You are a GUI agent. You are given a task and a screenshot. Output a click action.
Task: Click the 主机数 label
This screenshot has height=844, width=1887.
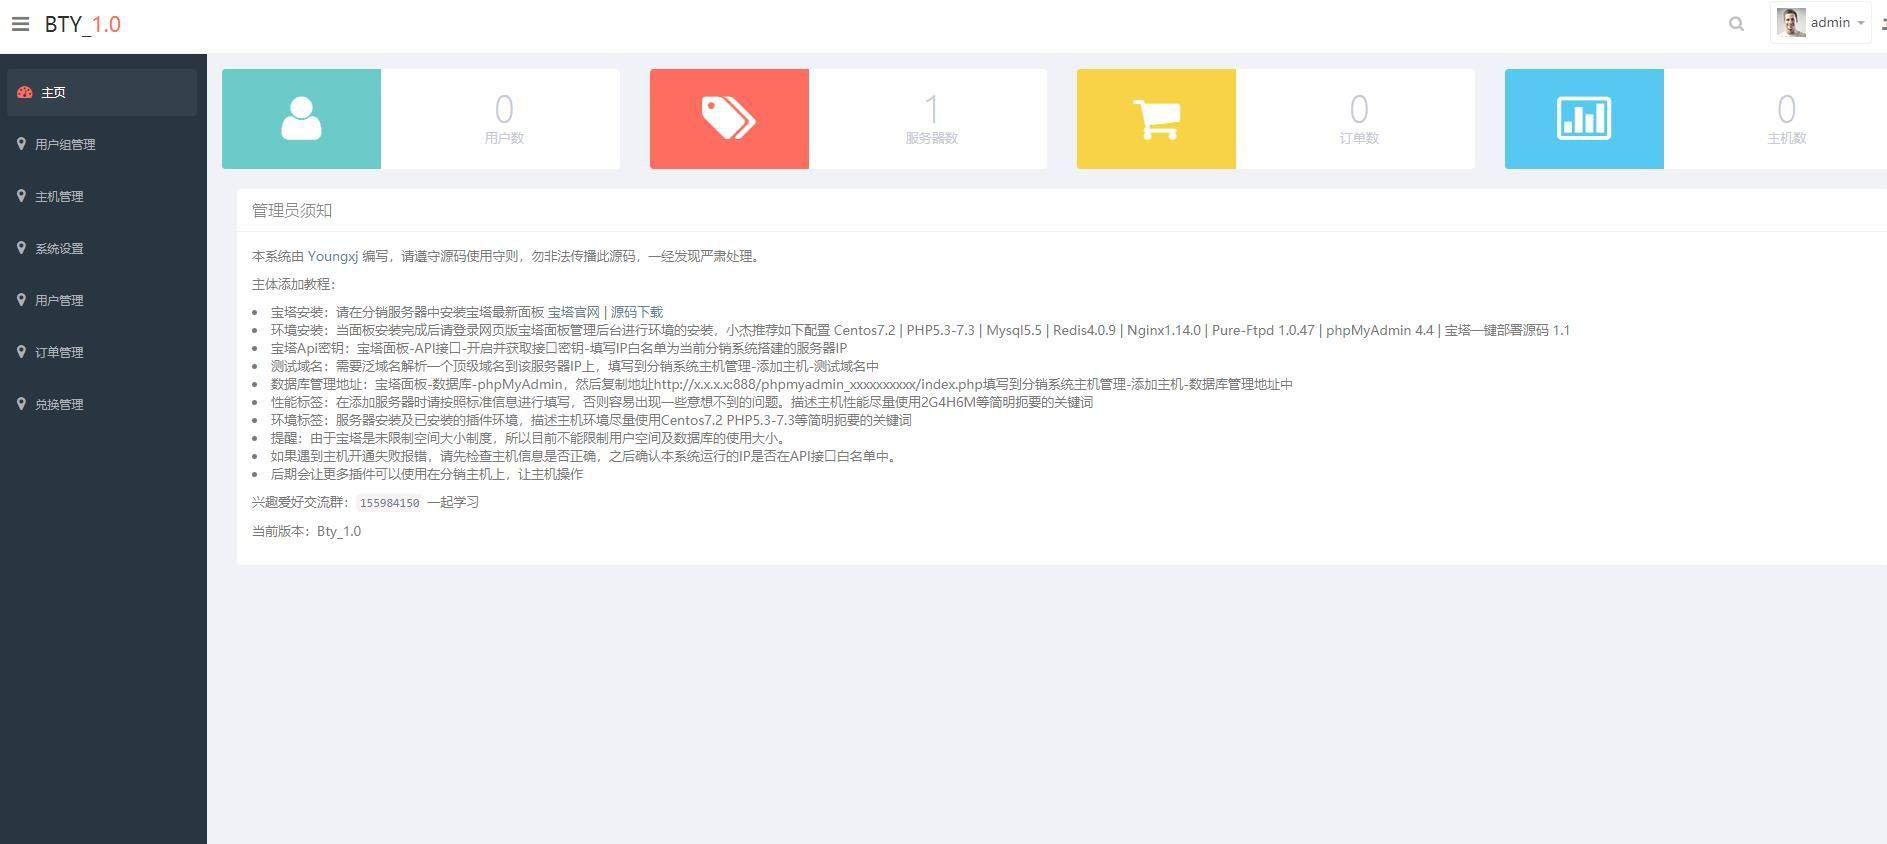[x=1786, y=138]
